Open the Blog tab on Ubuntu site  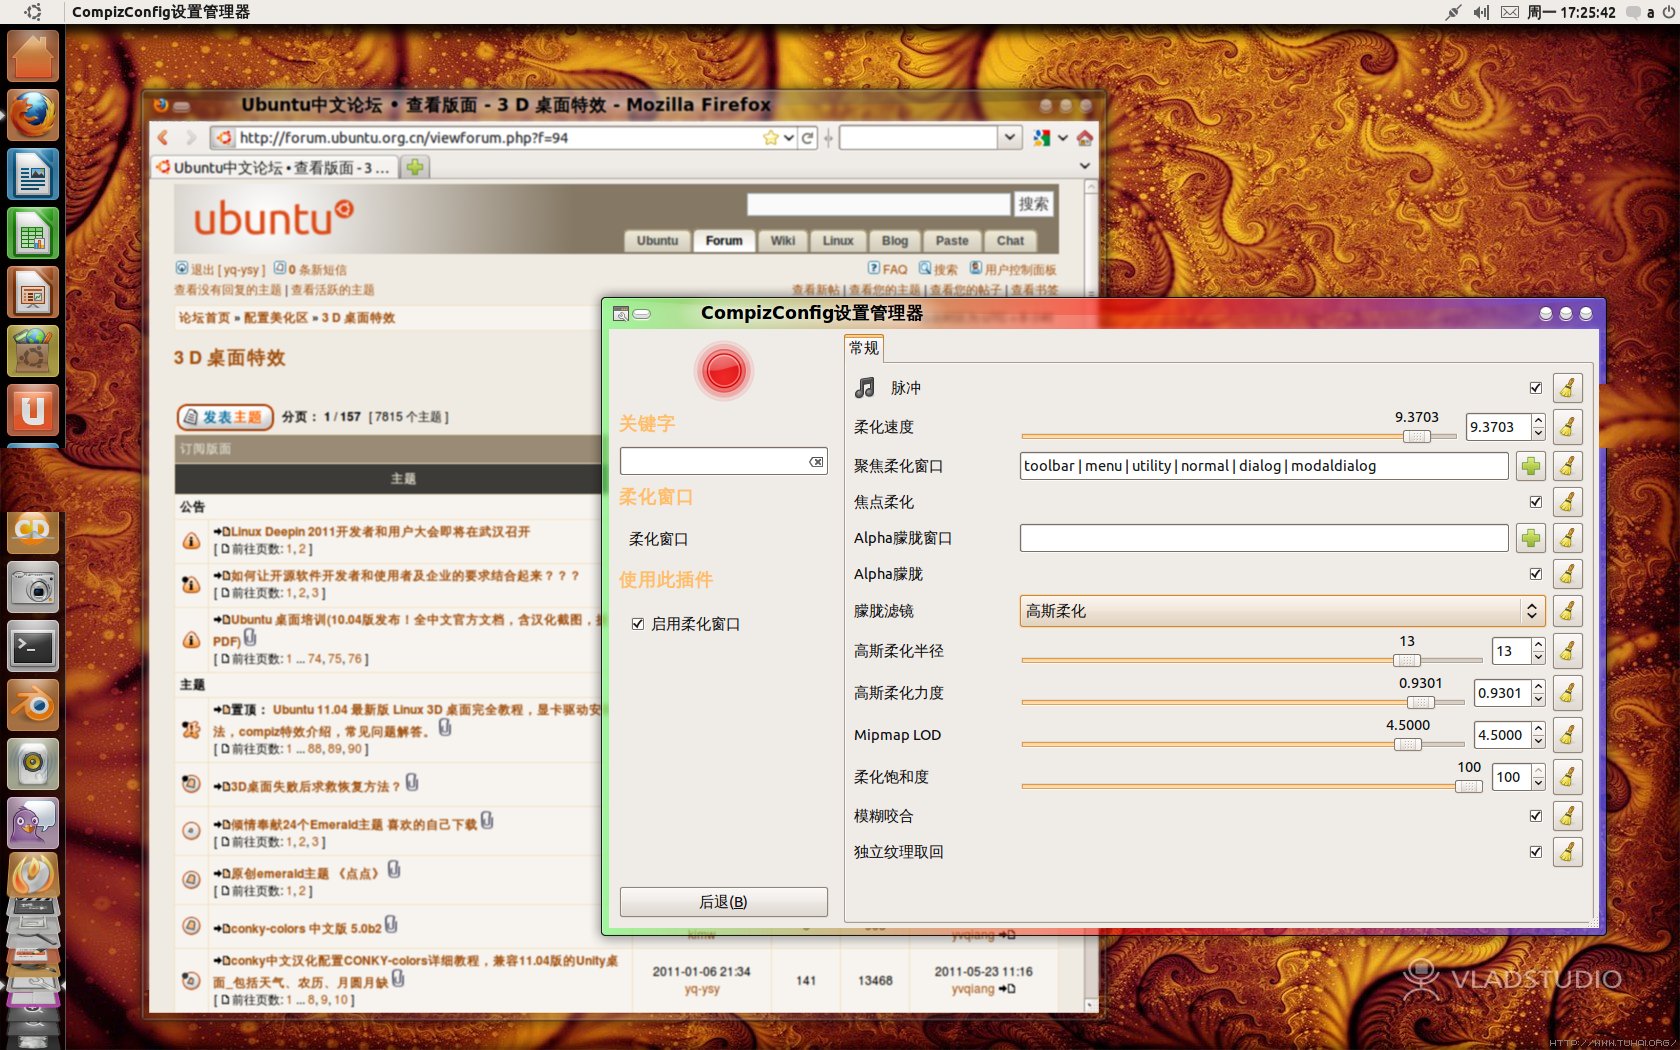click(x=895, y=241)
